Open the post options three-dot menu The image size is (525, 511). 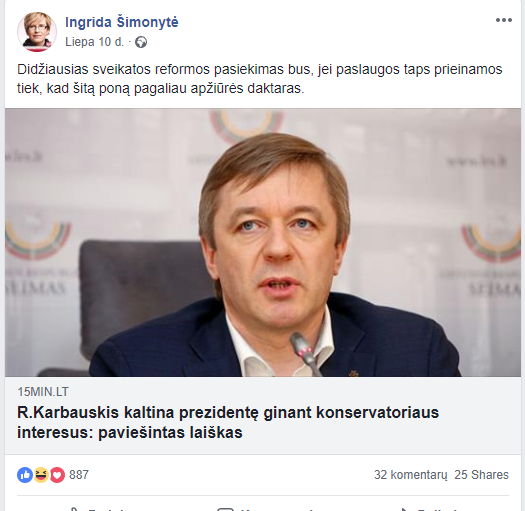point(504,20)
